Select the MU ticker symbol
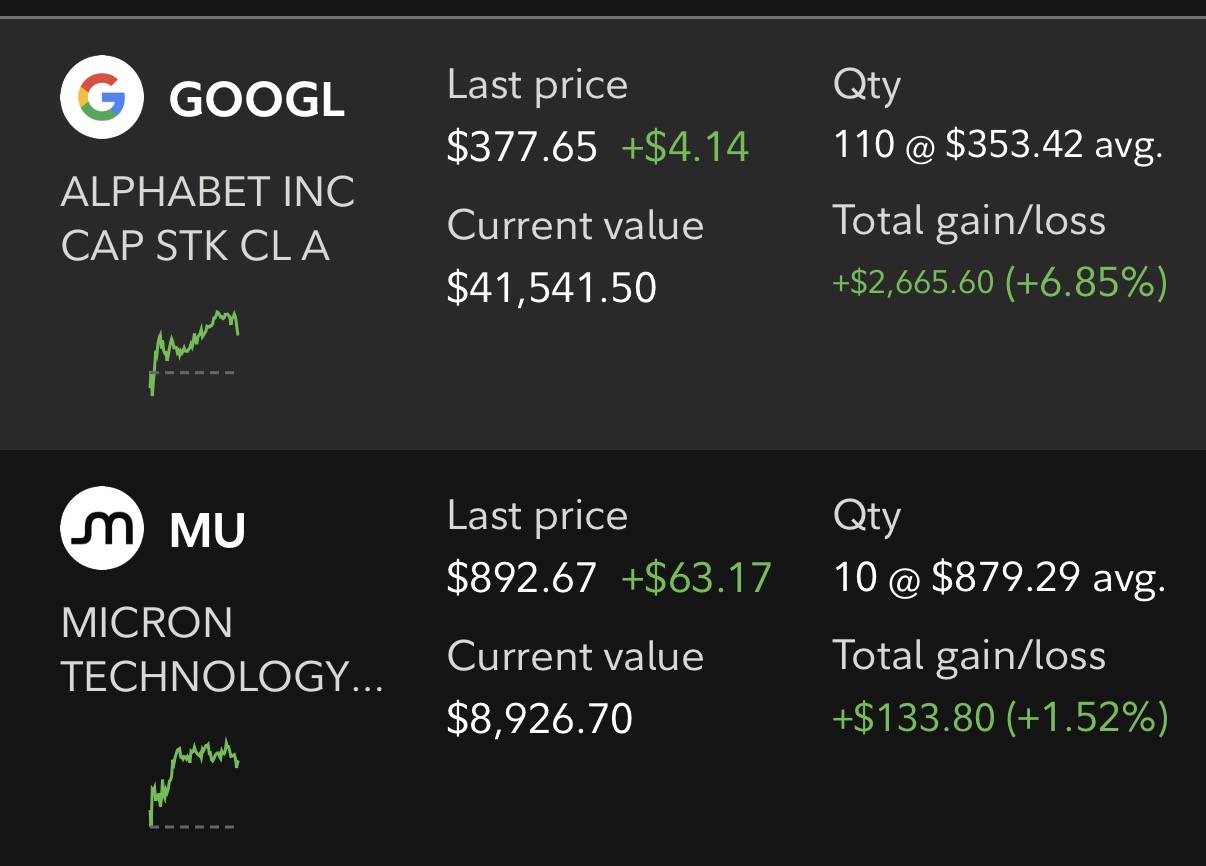Viewport: 1206px width, 866px height. tap(208, 530)
